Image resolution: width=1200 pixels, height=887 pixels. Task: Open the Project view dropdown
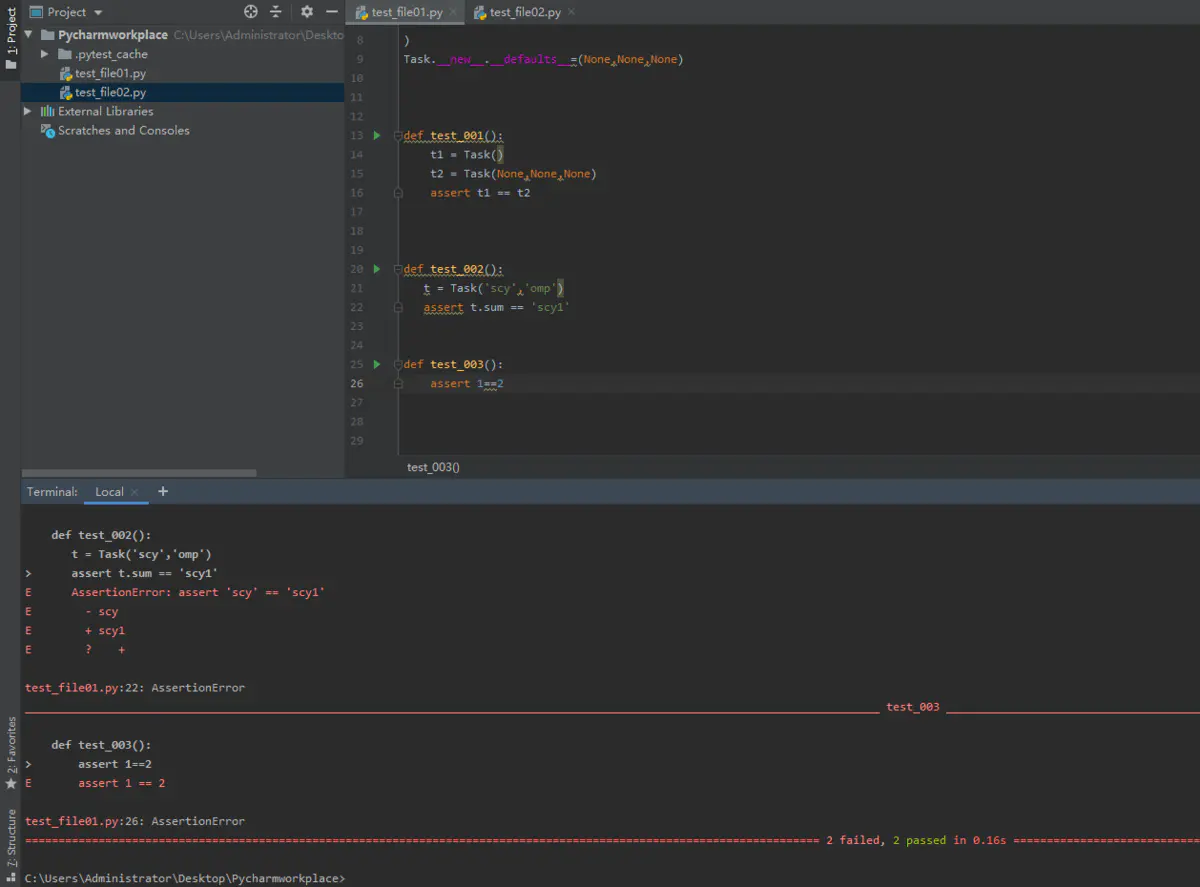coord(98,13)
